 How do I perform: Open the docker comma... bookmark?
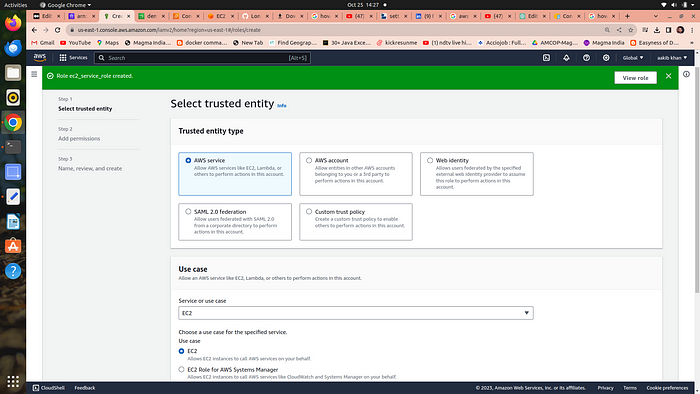pyautogui.click(x=202, y=43)
